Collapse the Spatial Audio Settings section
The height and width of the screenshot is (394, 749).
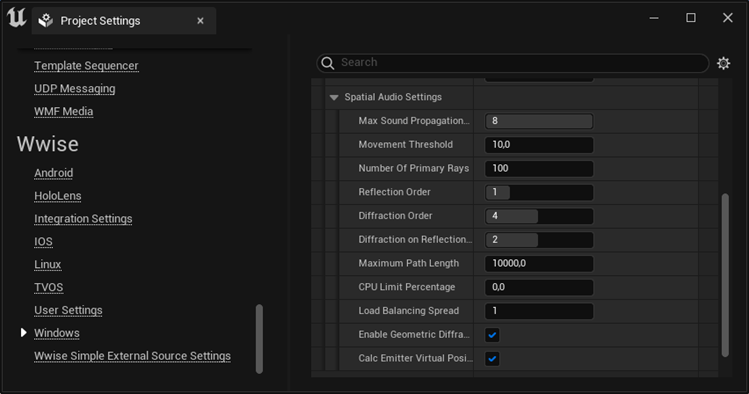pyautogui.click(x=334, y=97)
